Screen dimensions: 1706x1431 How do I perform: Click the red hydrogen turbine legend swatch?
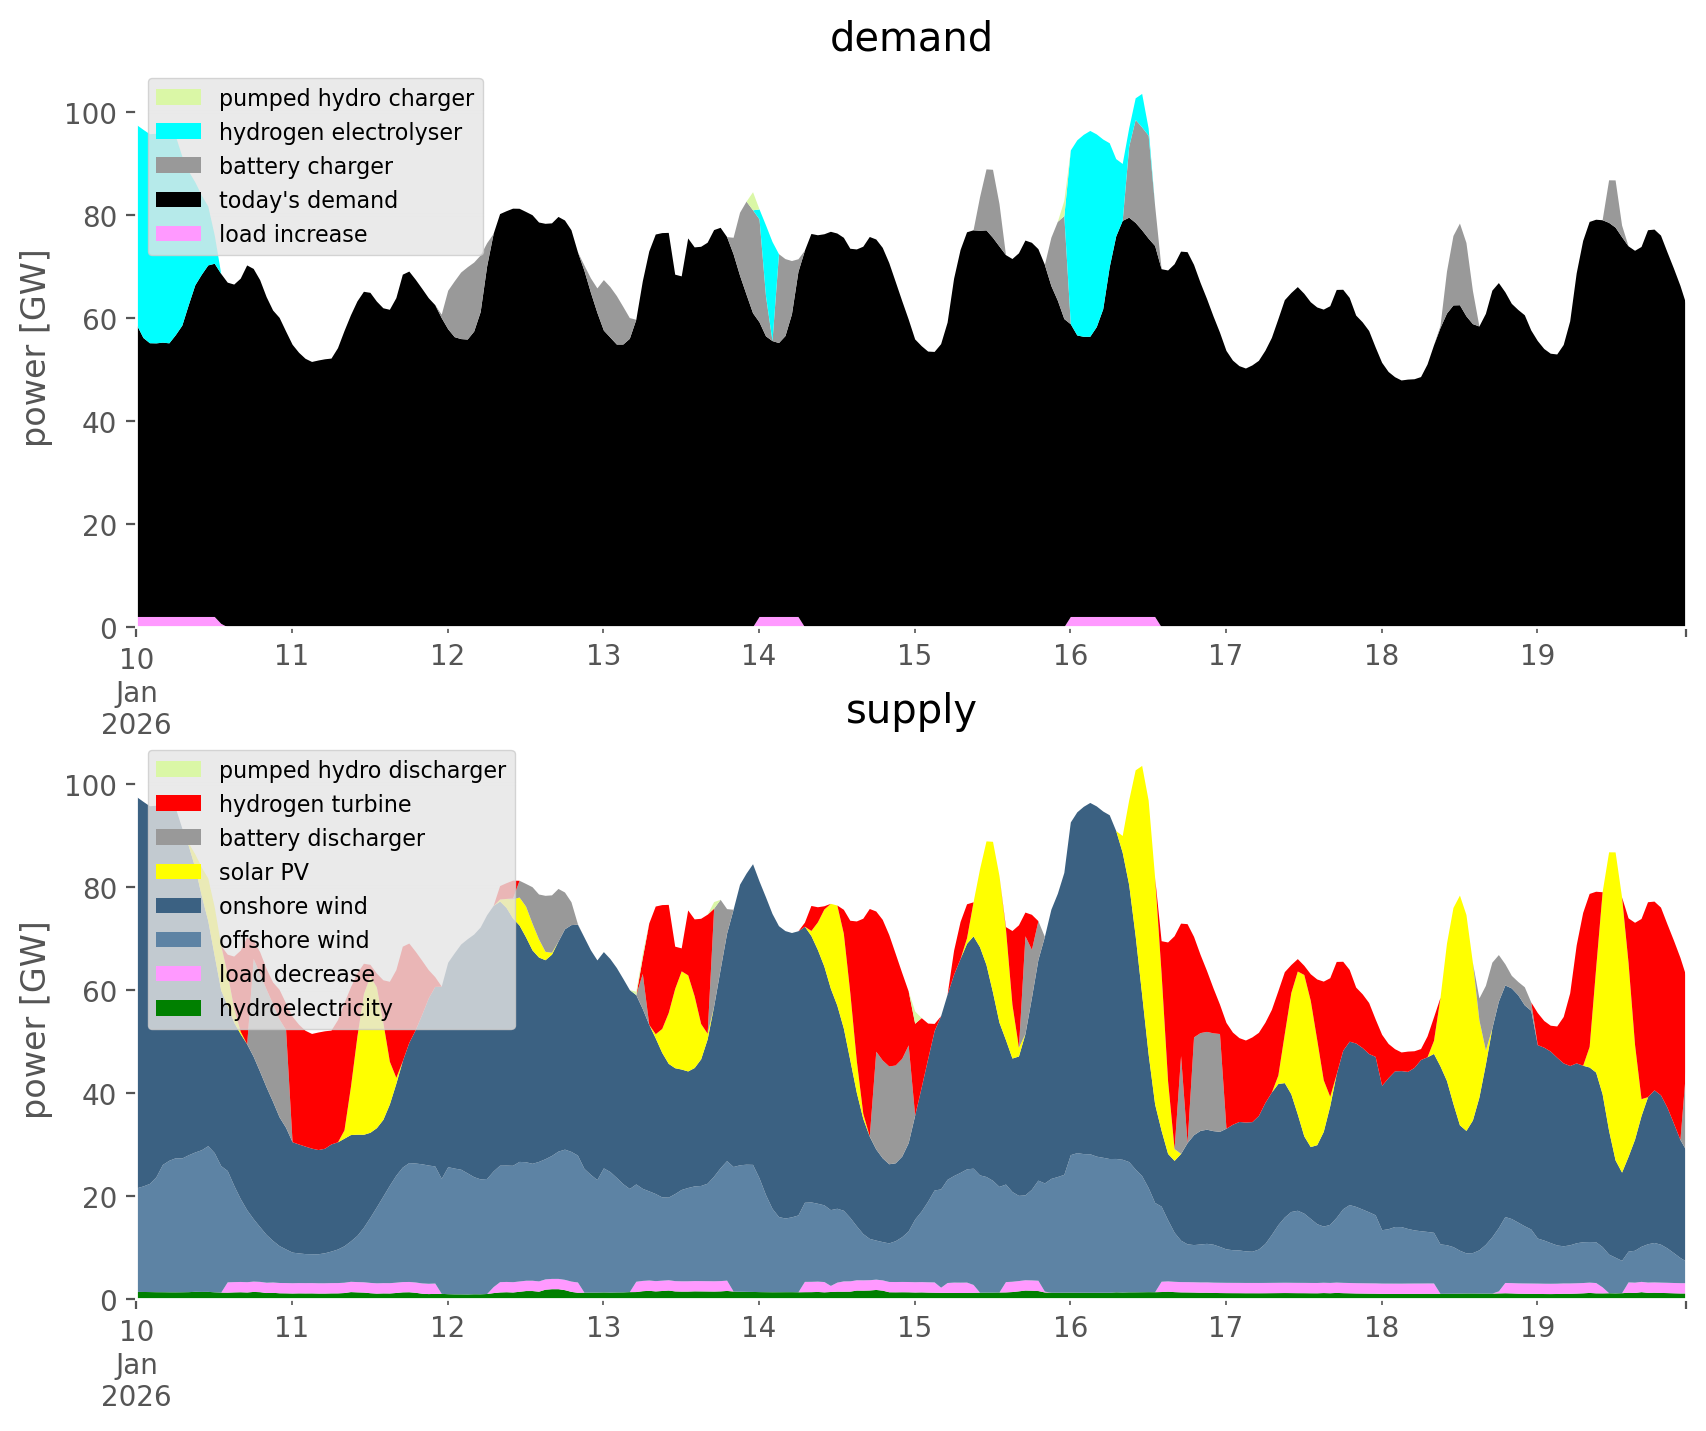(x=179, y=804)
